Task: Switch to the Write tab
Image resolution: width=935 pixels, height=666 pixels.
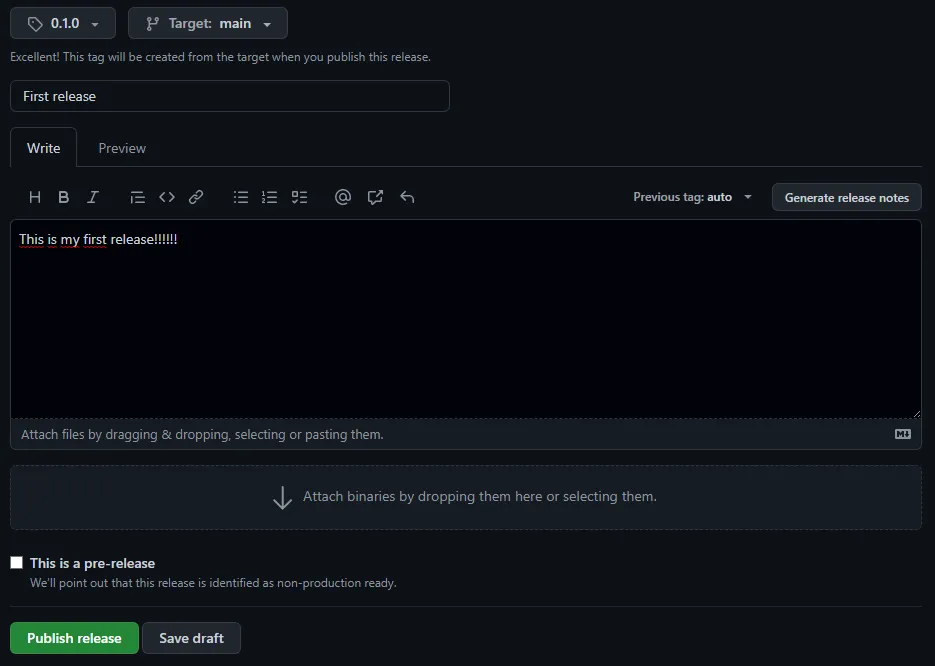Action: 44,148
